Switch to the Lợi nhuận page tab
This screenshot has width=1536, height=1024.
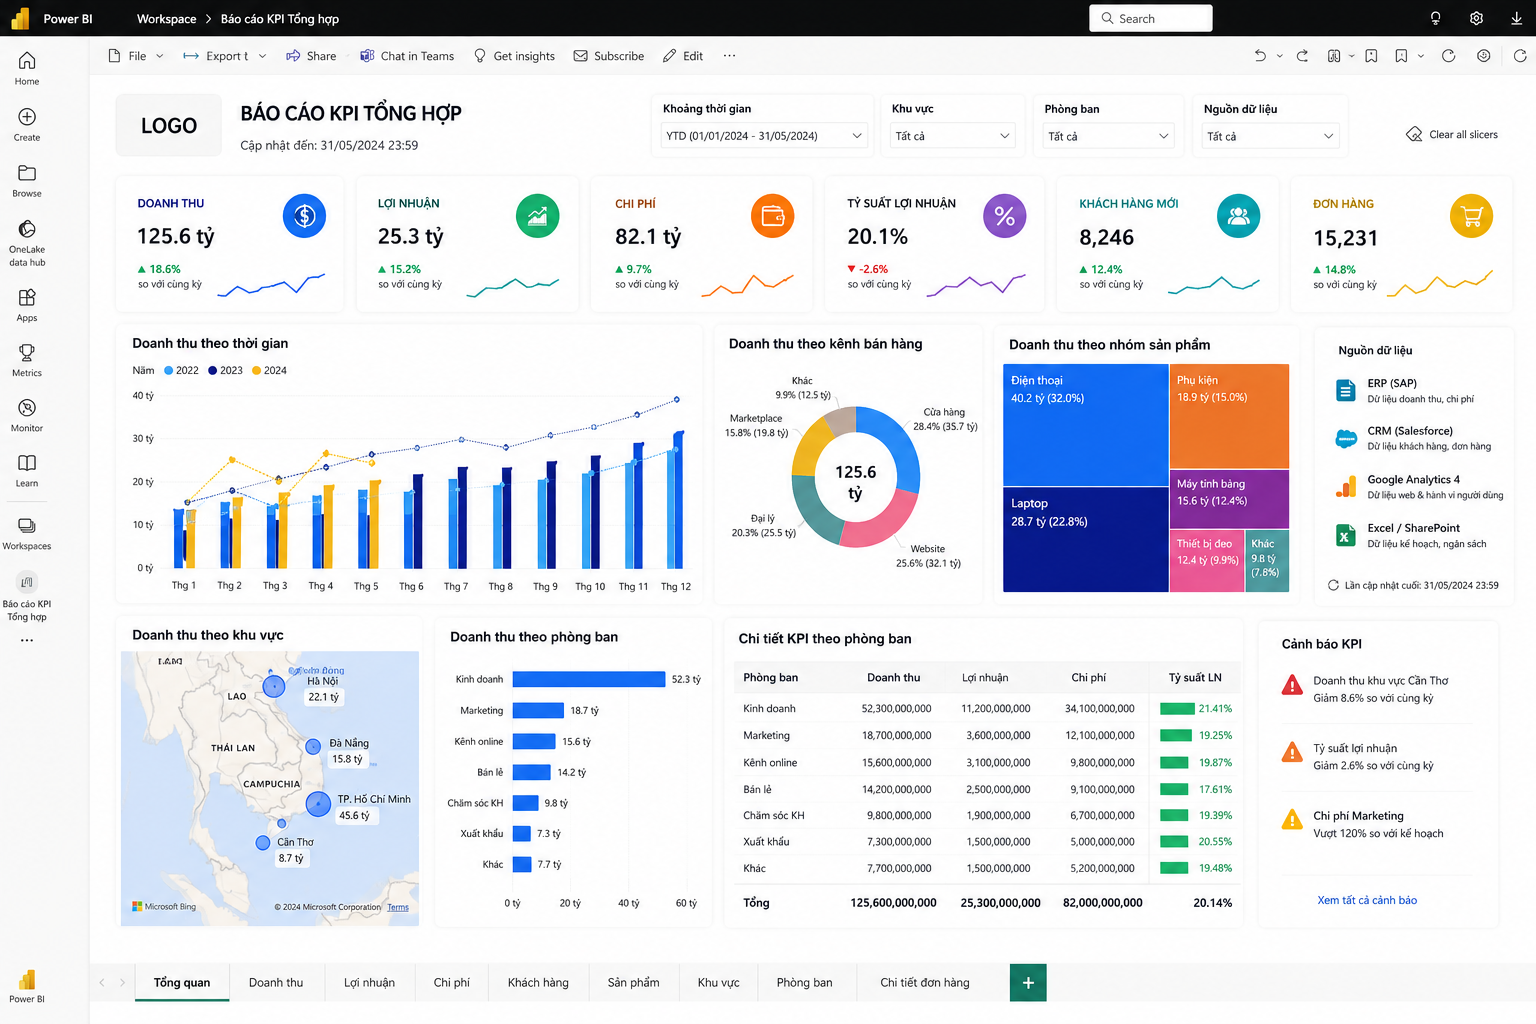(369, 983)
